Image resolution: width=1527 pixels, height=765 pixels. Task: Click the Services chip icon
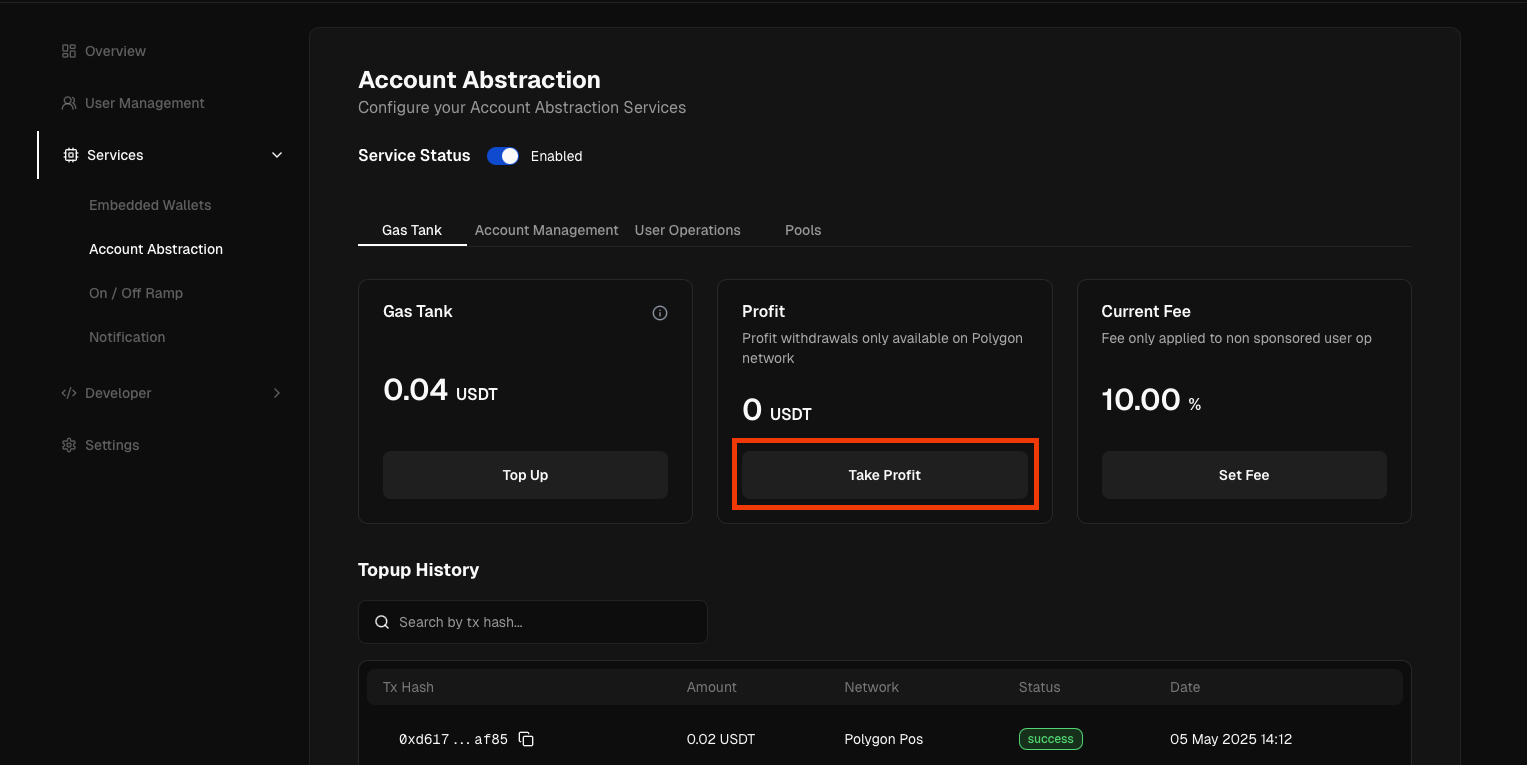(71, 155)
